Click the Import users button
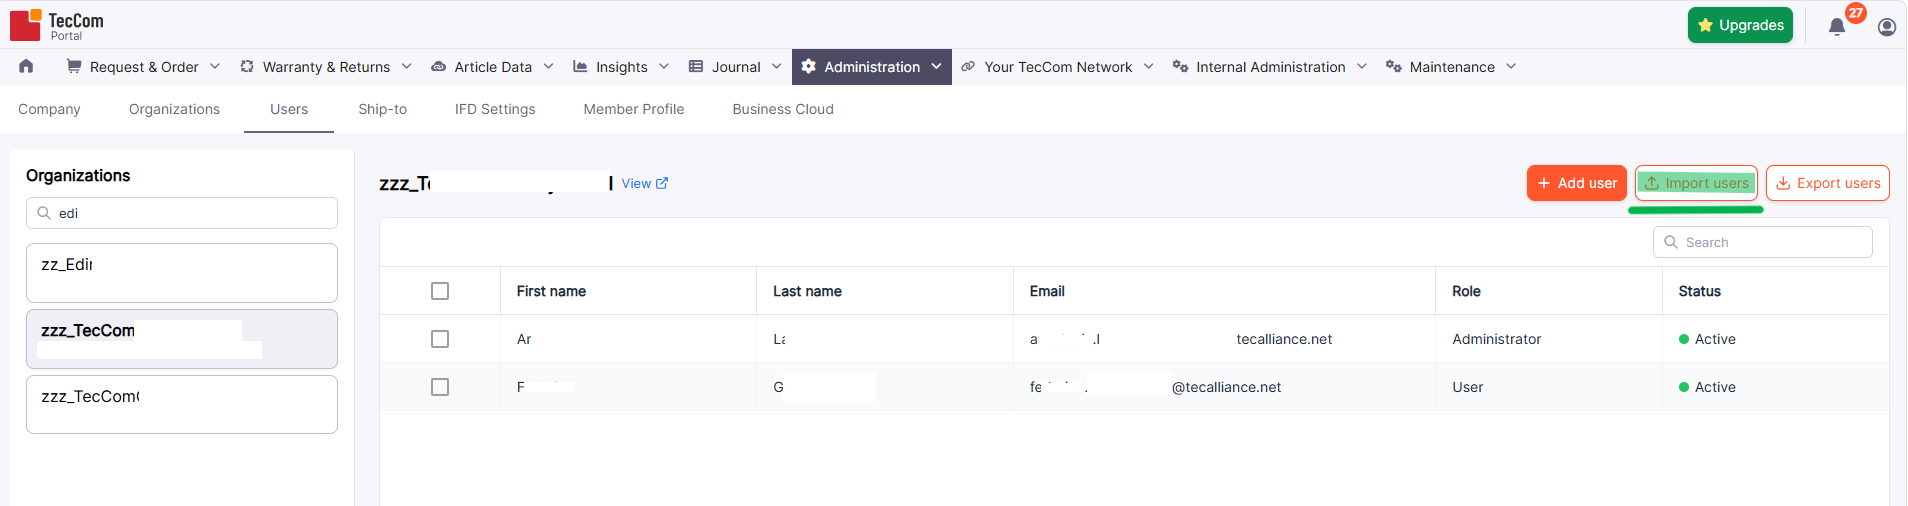 coord(1696,183)
